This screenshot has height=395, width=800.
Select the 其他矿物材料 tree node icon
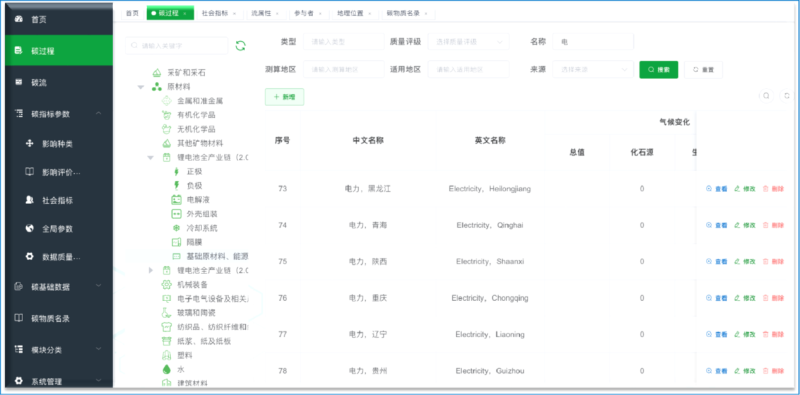point(166,143)
